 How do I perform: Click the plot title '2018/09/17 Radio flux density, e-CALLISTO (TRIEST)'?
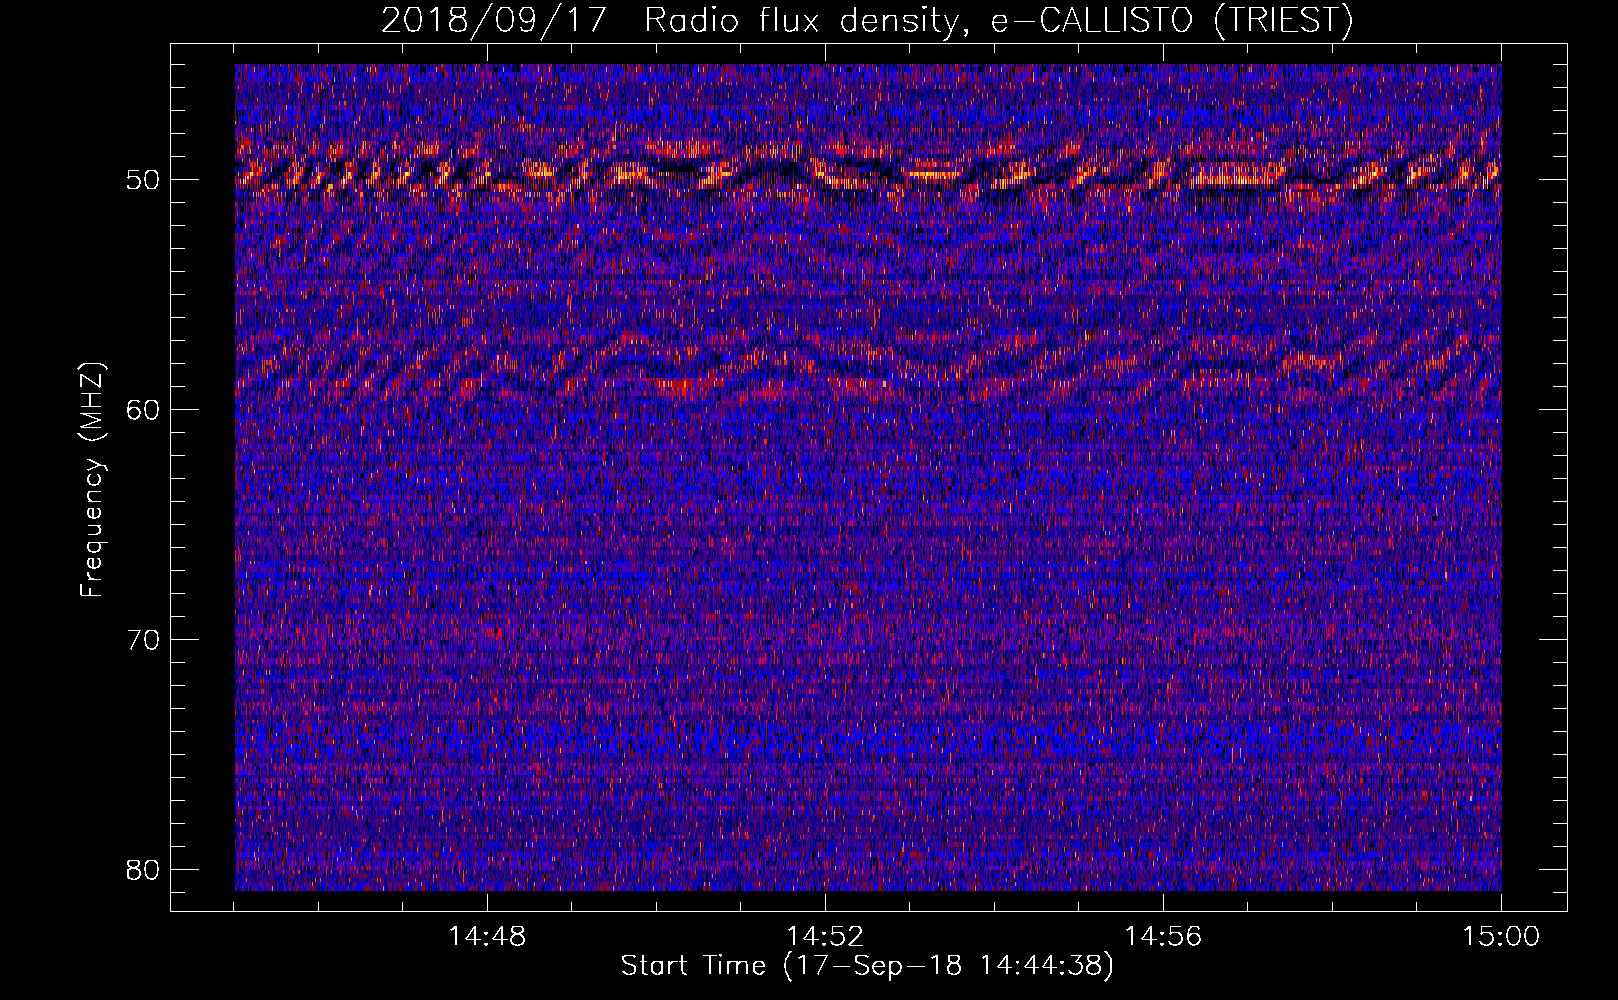tap(867, 20)
